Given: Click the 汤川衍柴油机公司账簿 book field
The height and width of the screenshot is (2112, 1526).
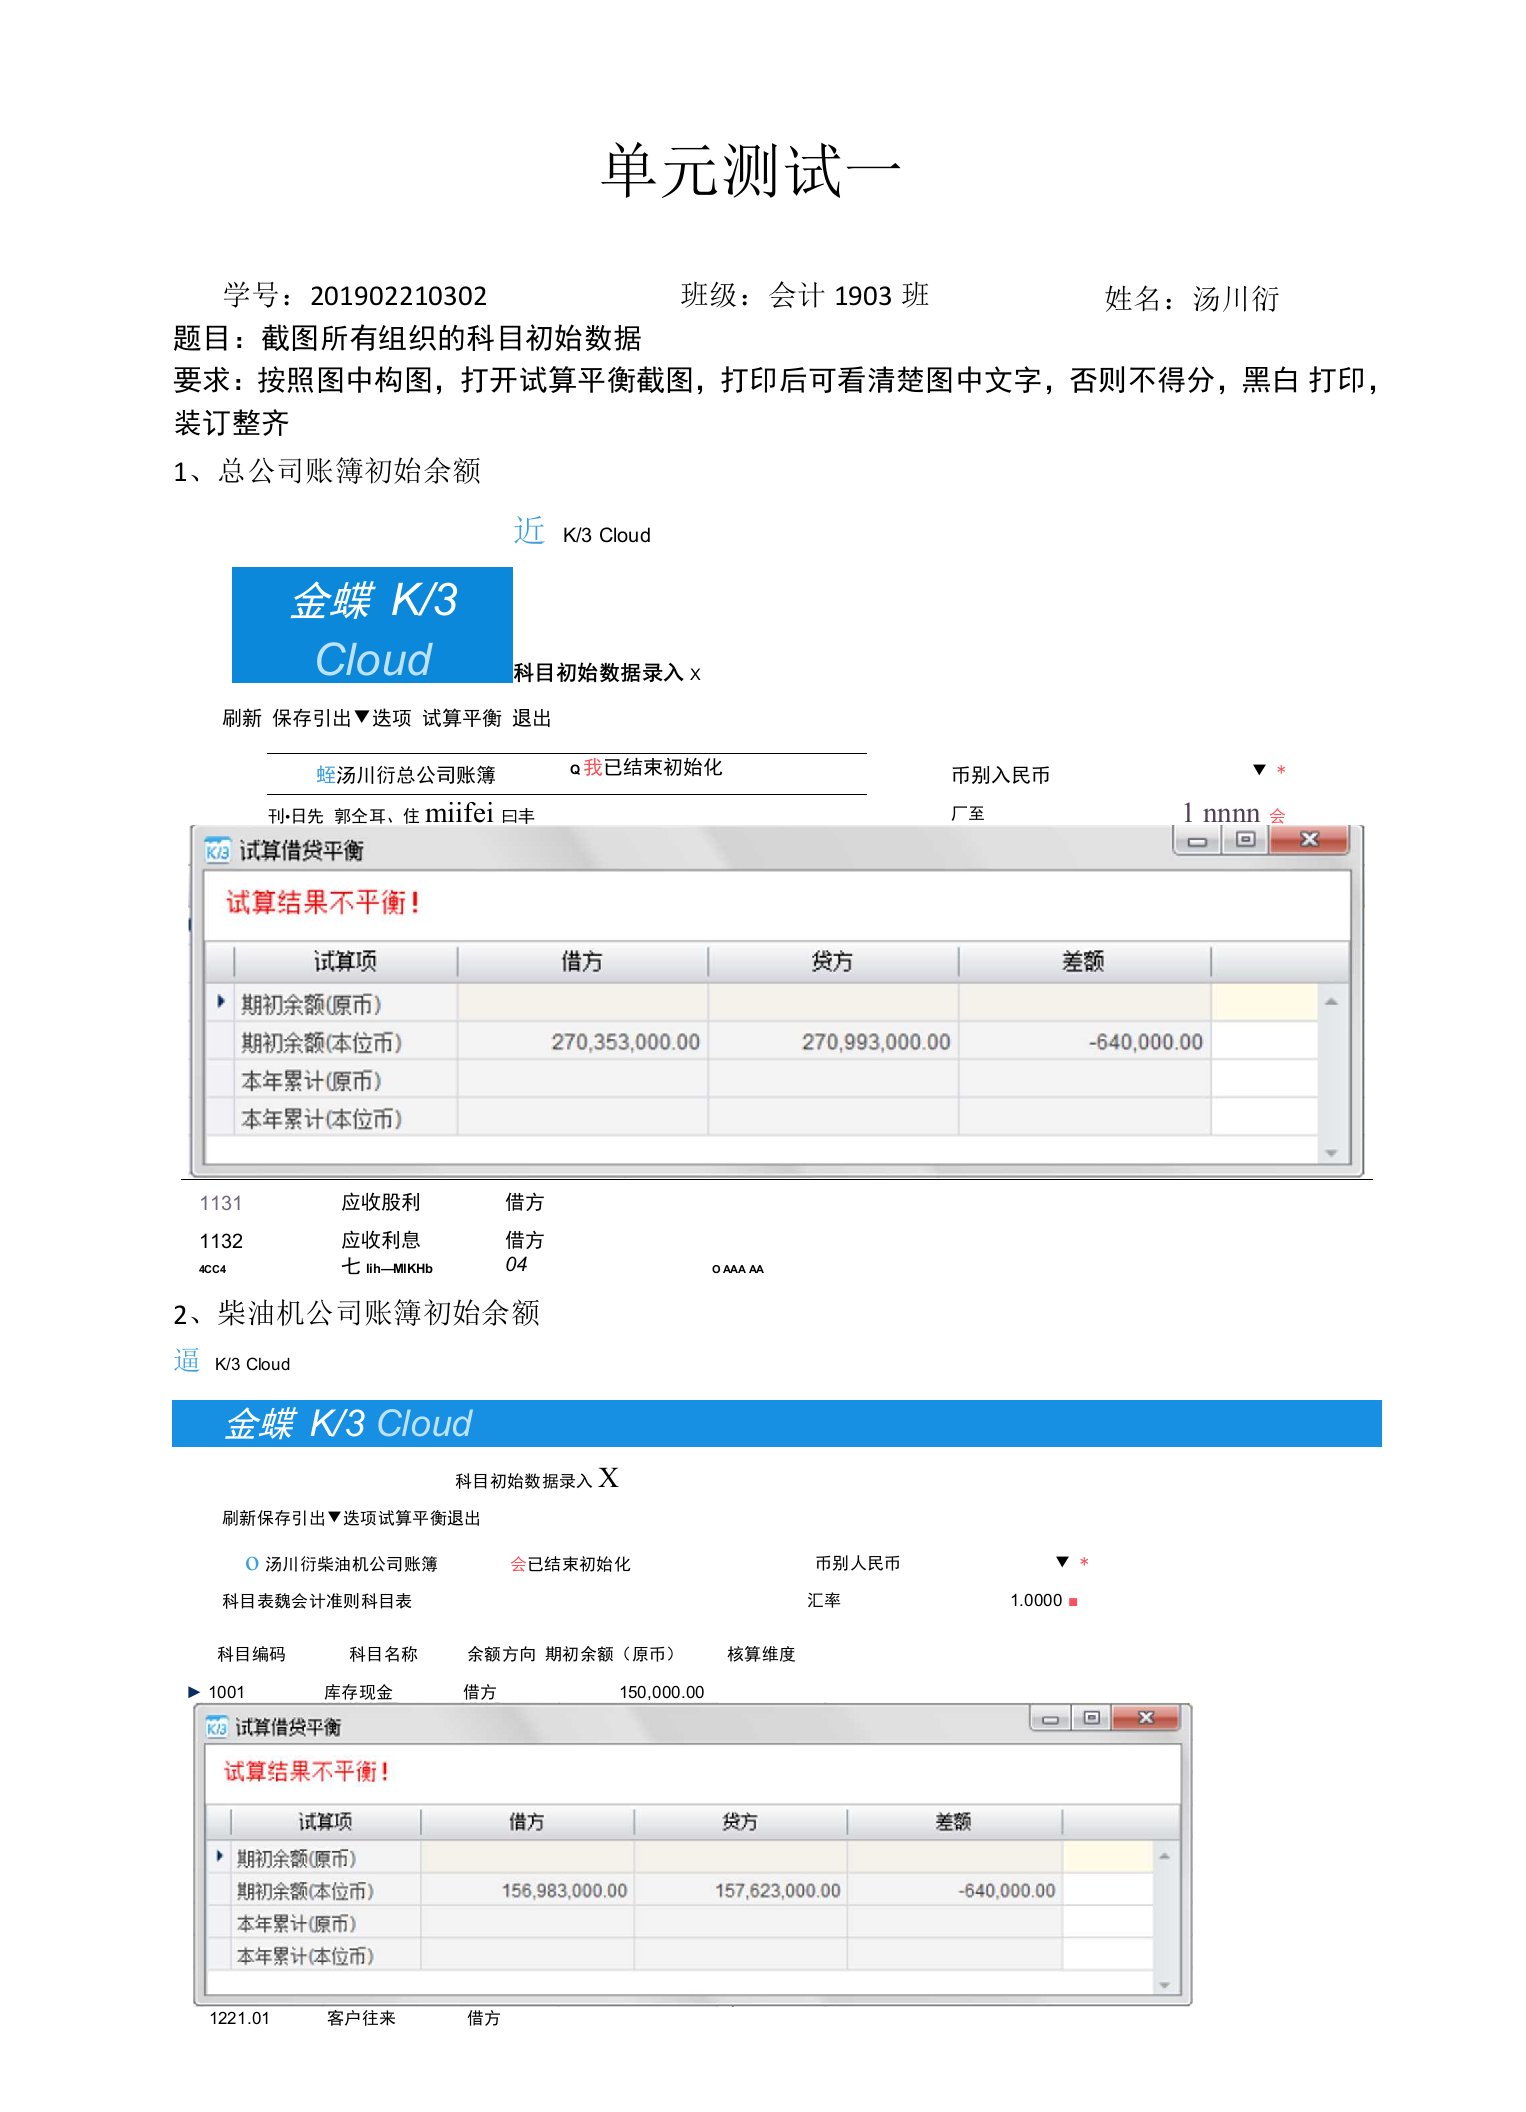Looking at the screenshot, I should 351,1564.
